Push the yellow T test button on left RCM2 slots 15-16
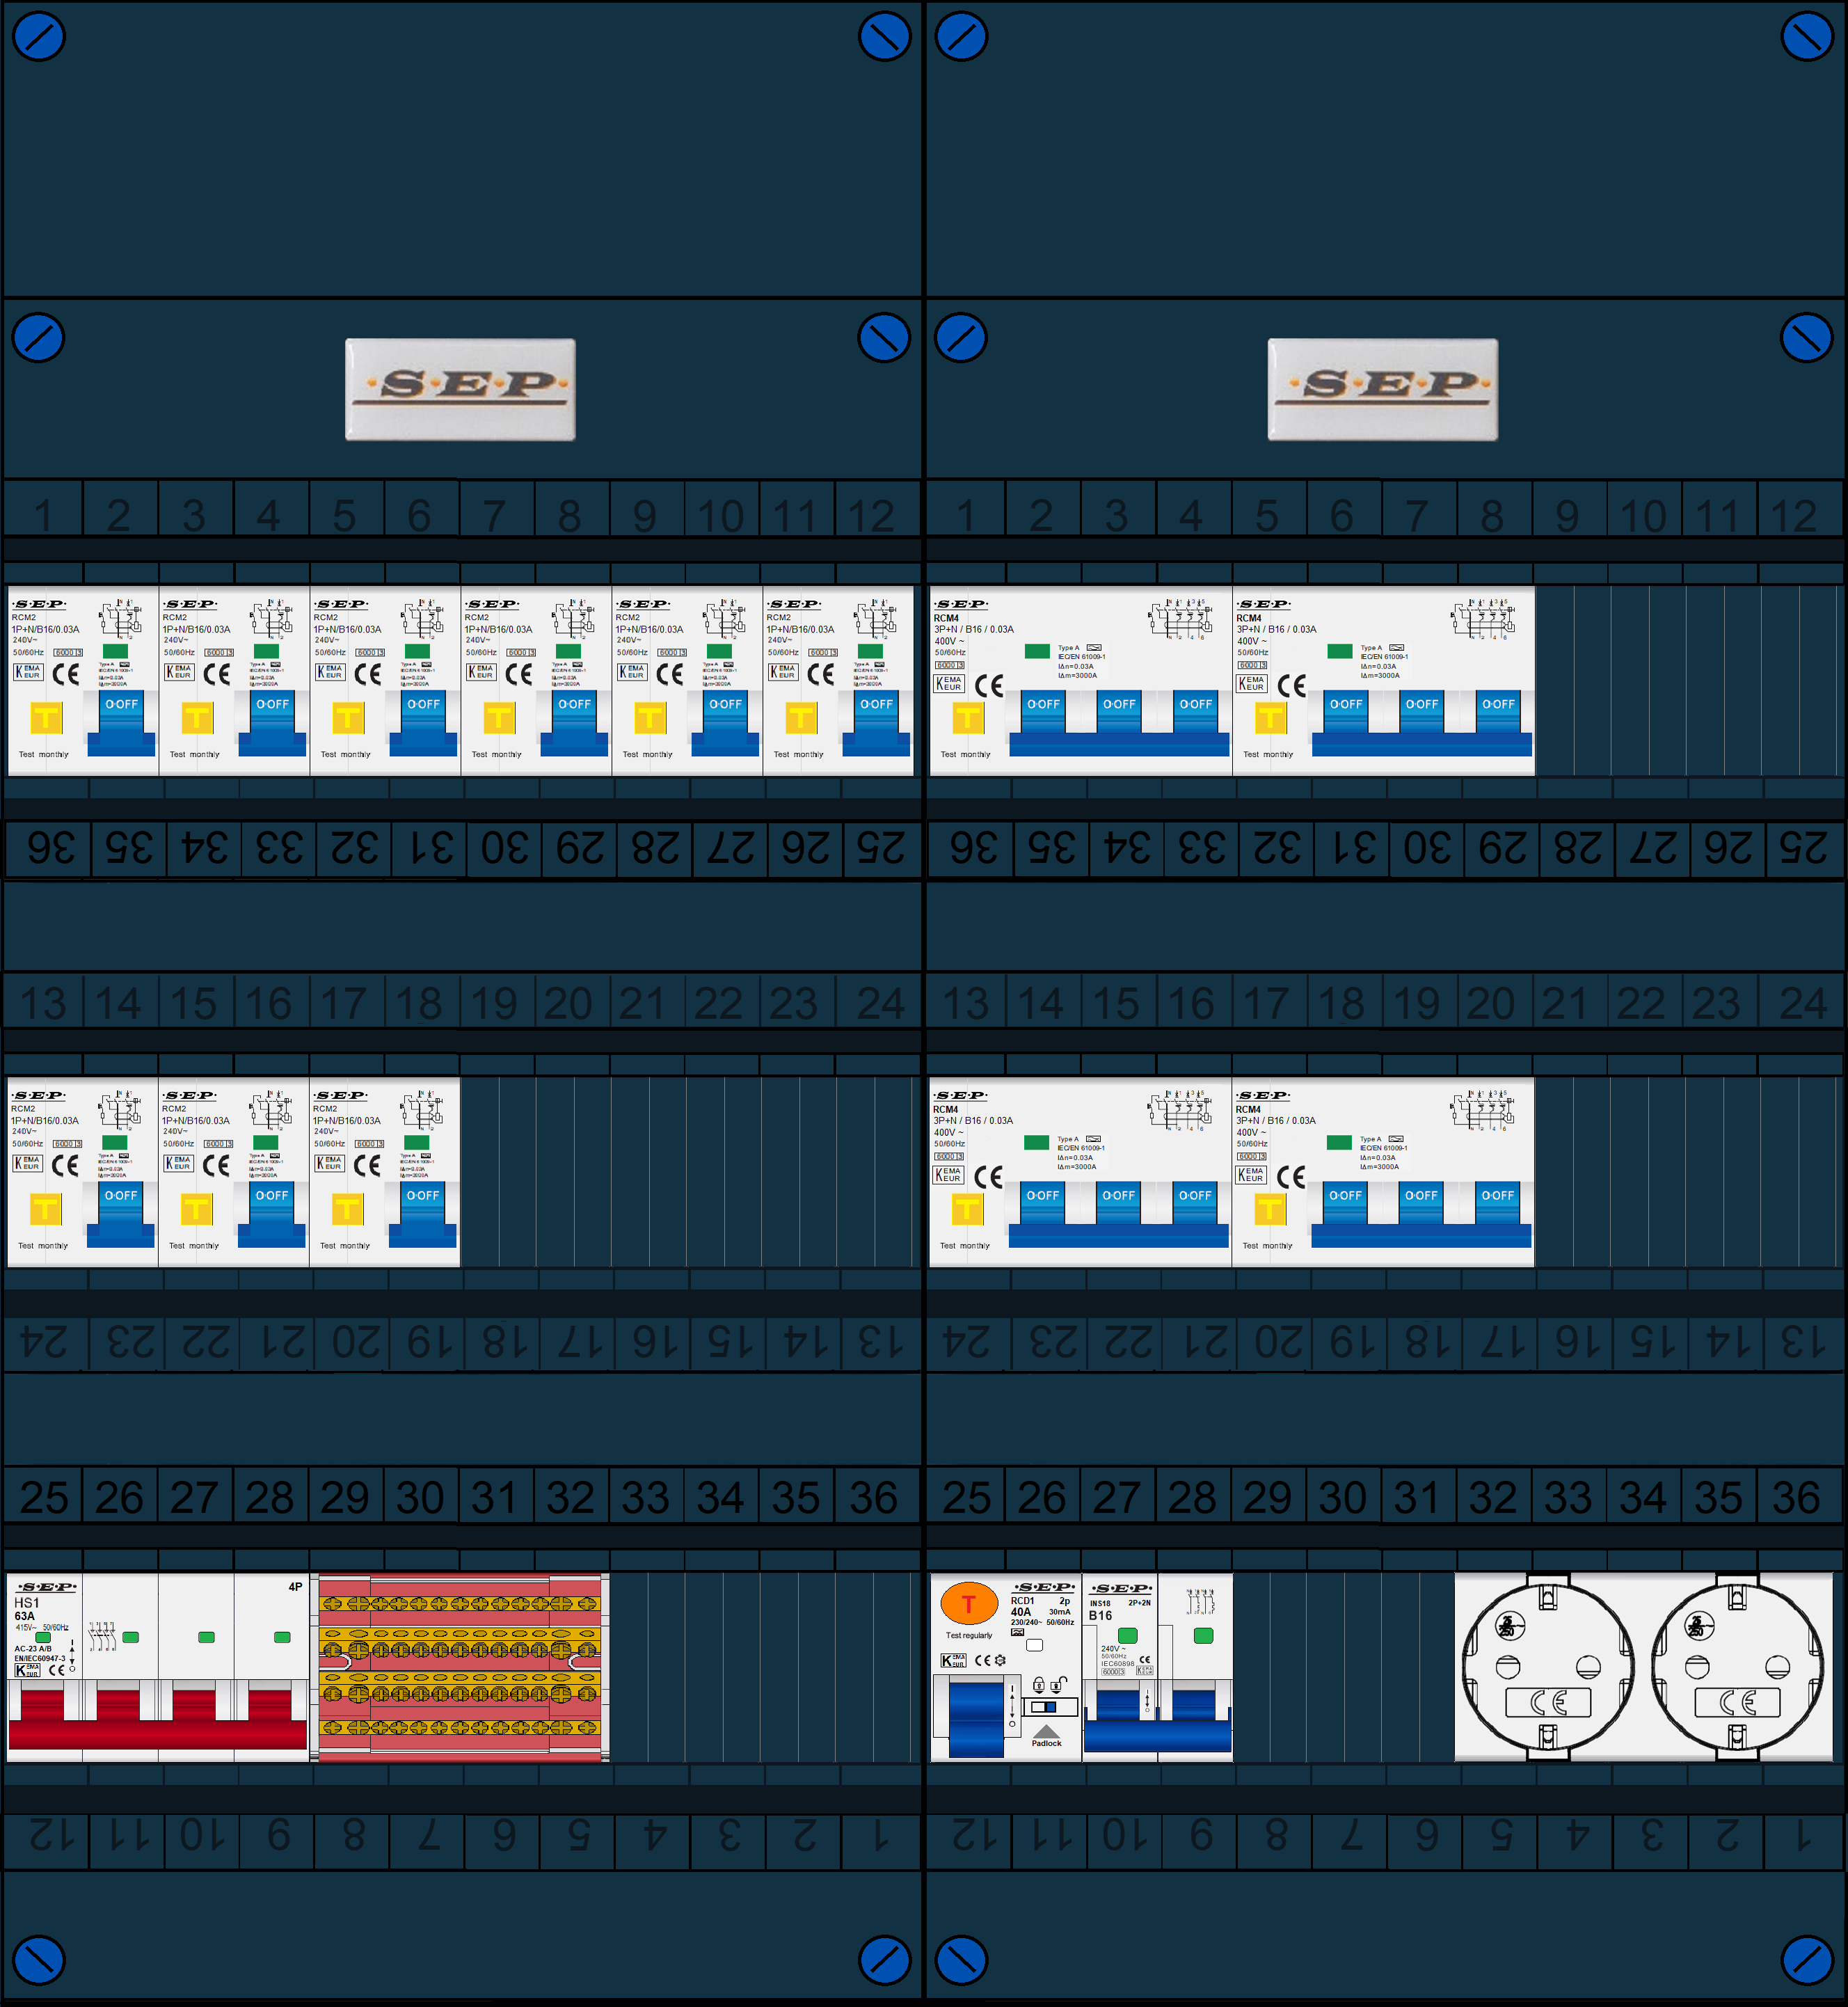The height and width of the screenshot is (2007, 1848). pos(196,1209)
